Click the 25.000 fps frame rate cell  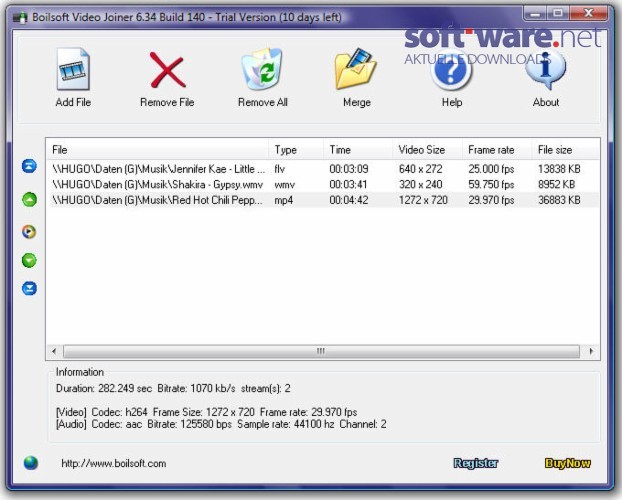point(491,169)
